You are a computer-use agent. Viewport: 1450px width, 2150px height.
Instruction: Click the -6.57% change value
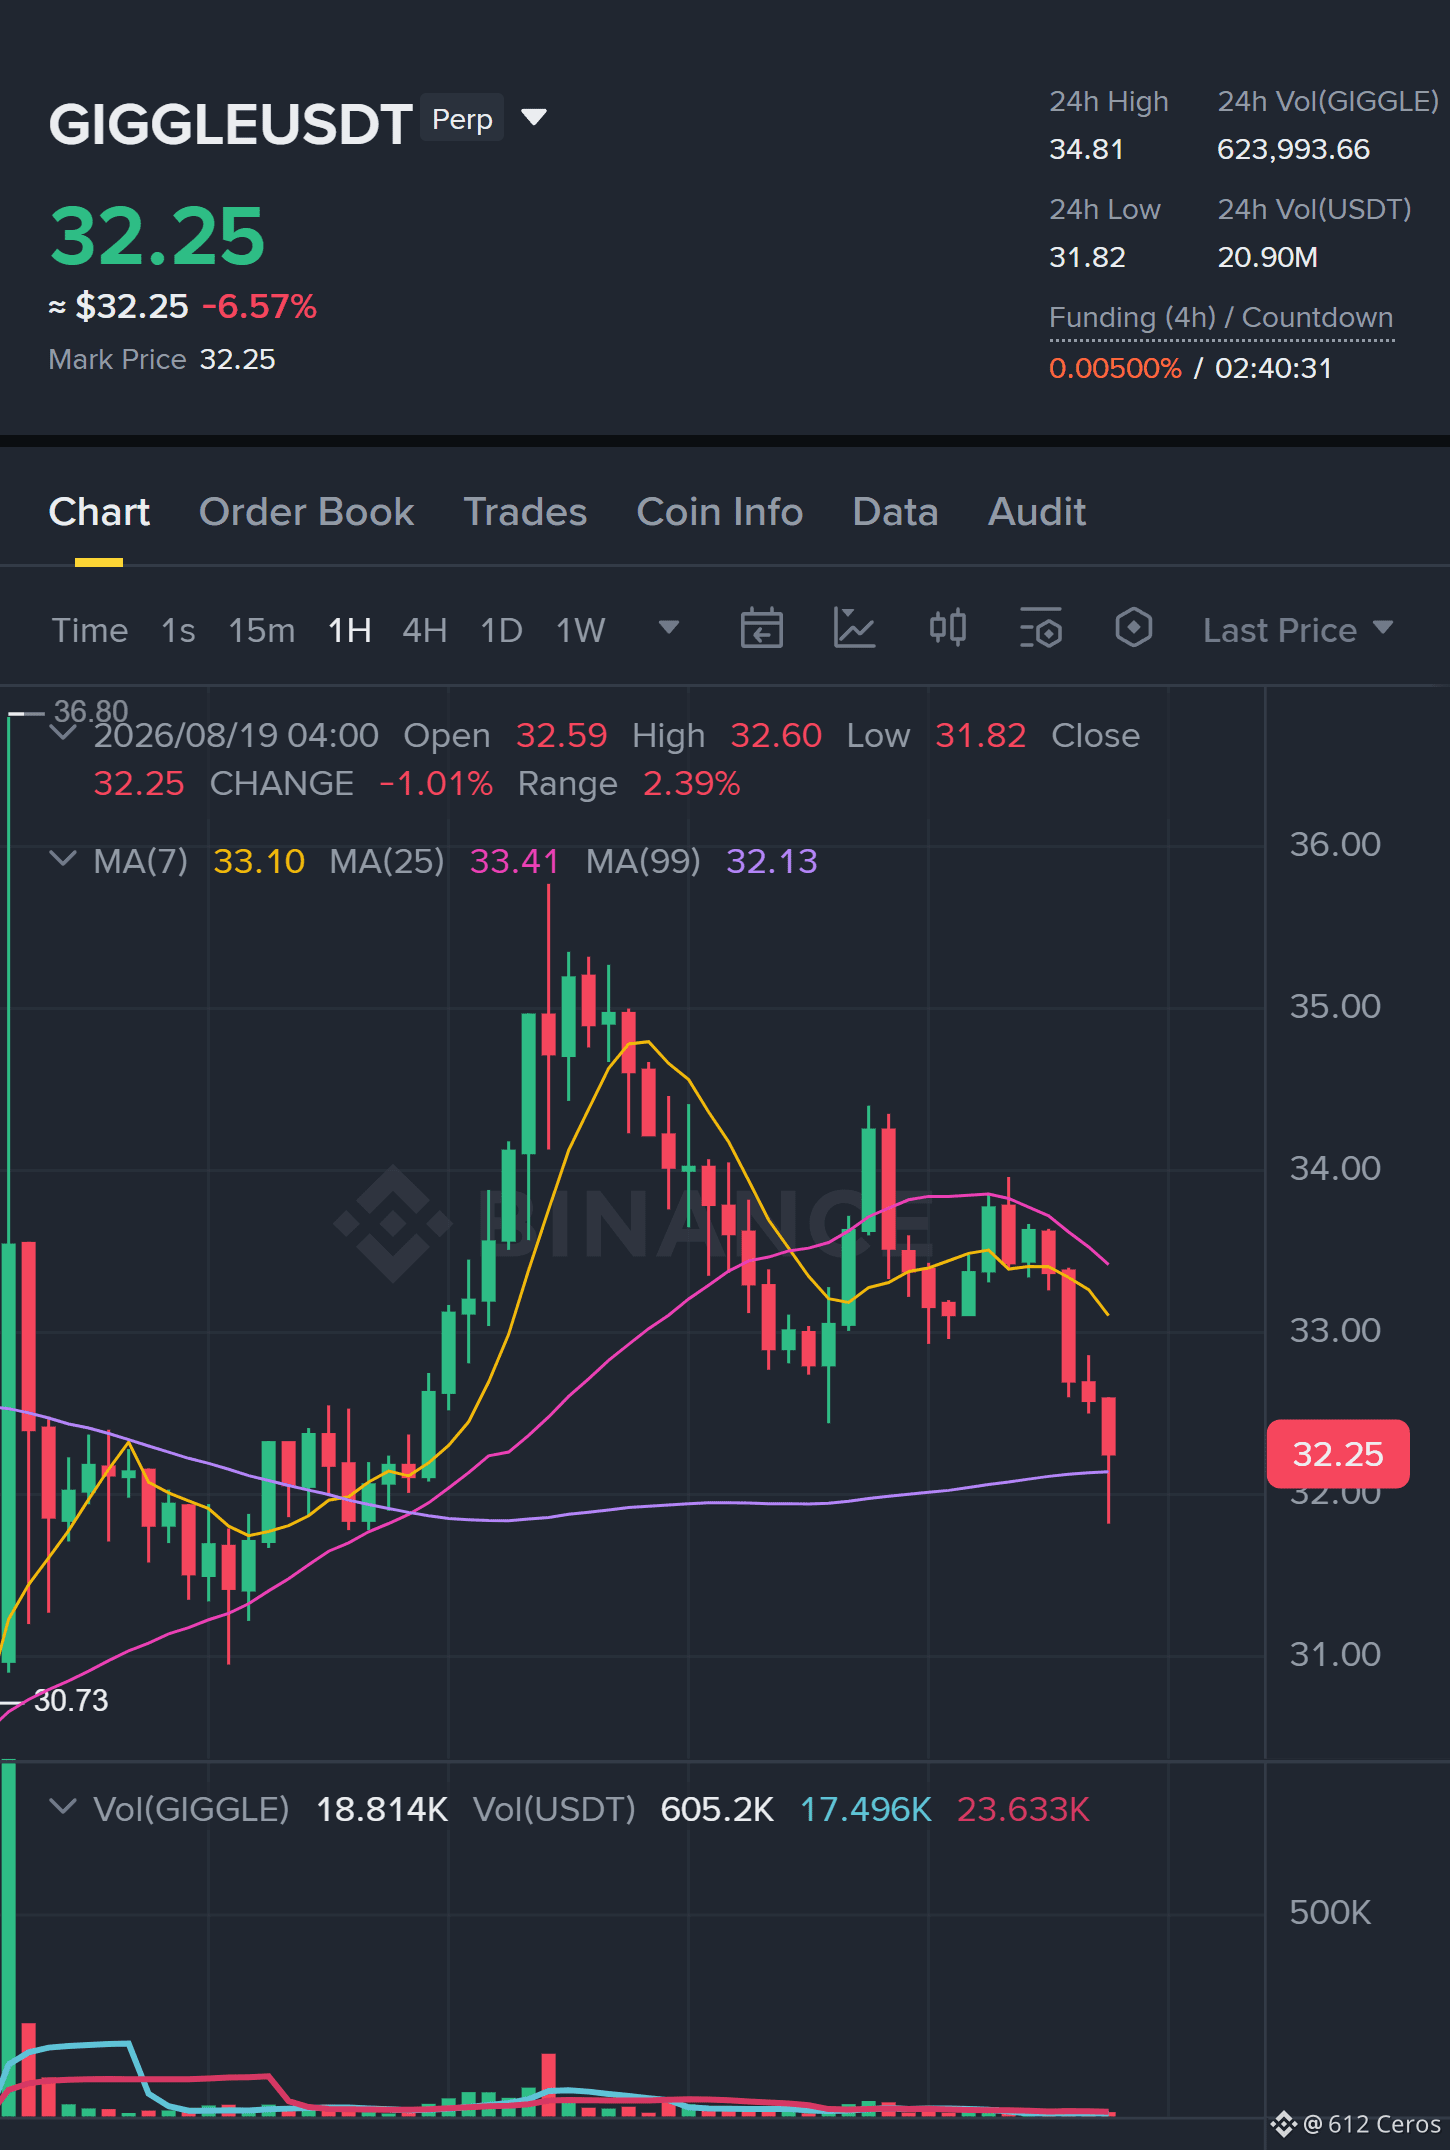(259, 306)
